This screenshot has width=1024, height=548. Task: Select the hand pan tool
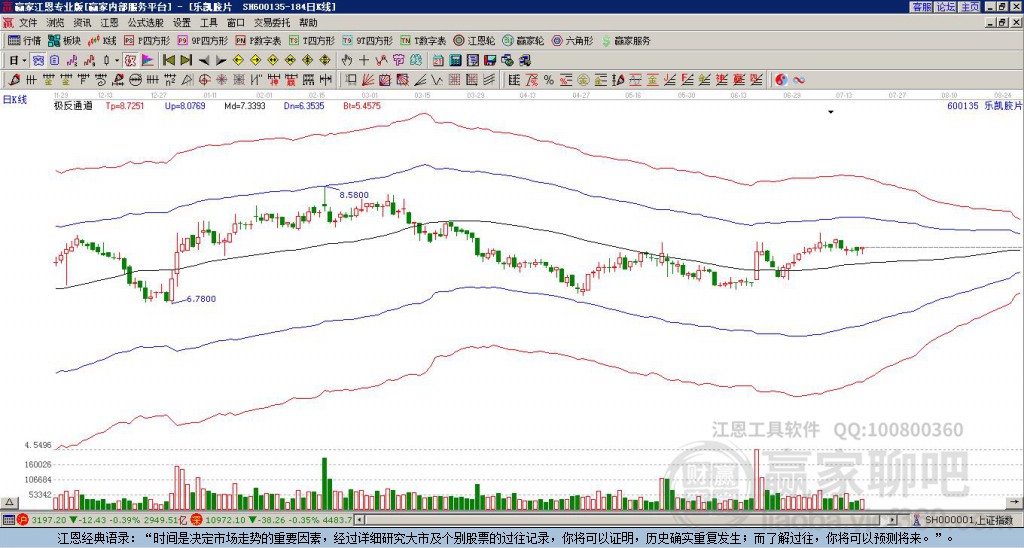[x=347, y=60]
